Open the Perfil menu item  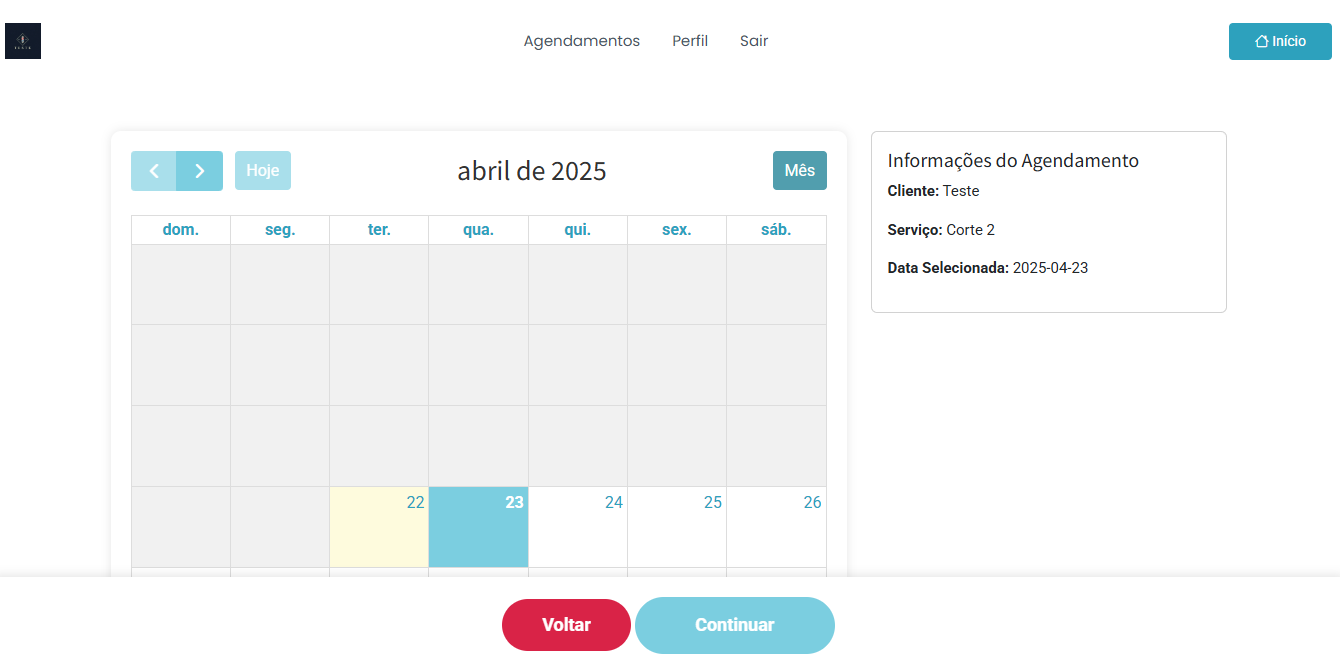pos(690,41)
